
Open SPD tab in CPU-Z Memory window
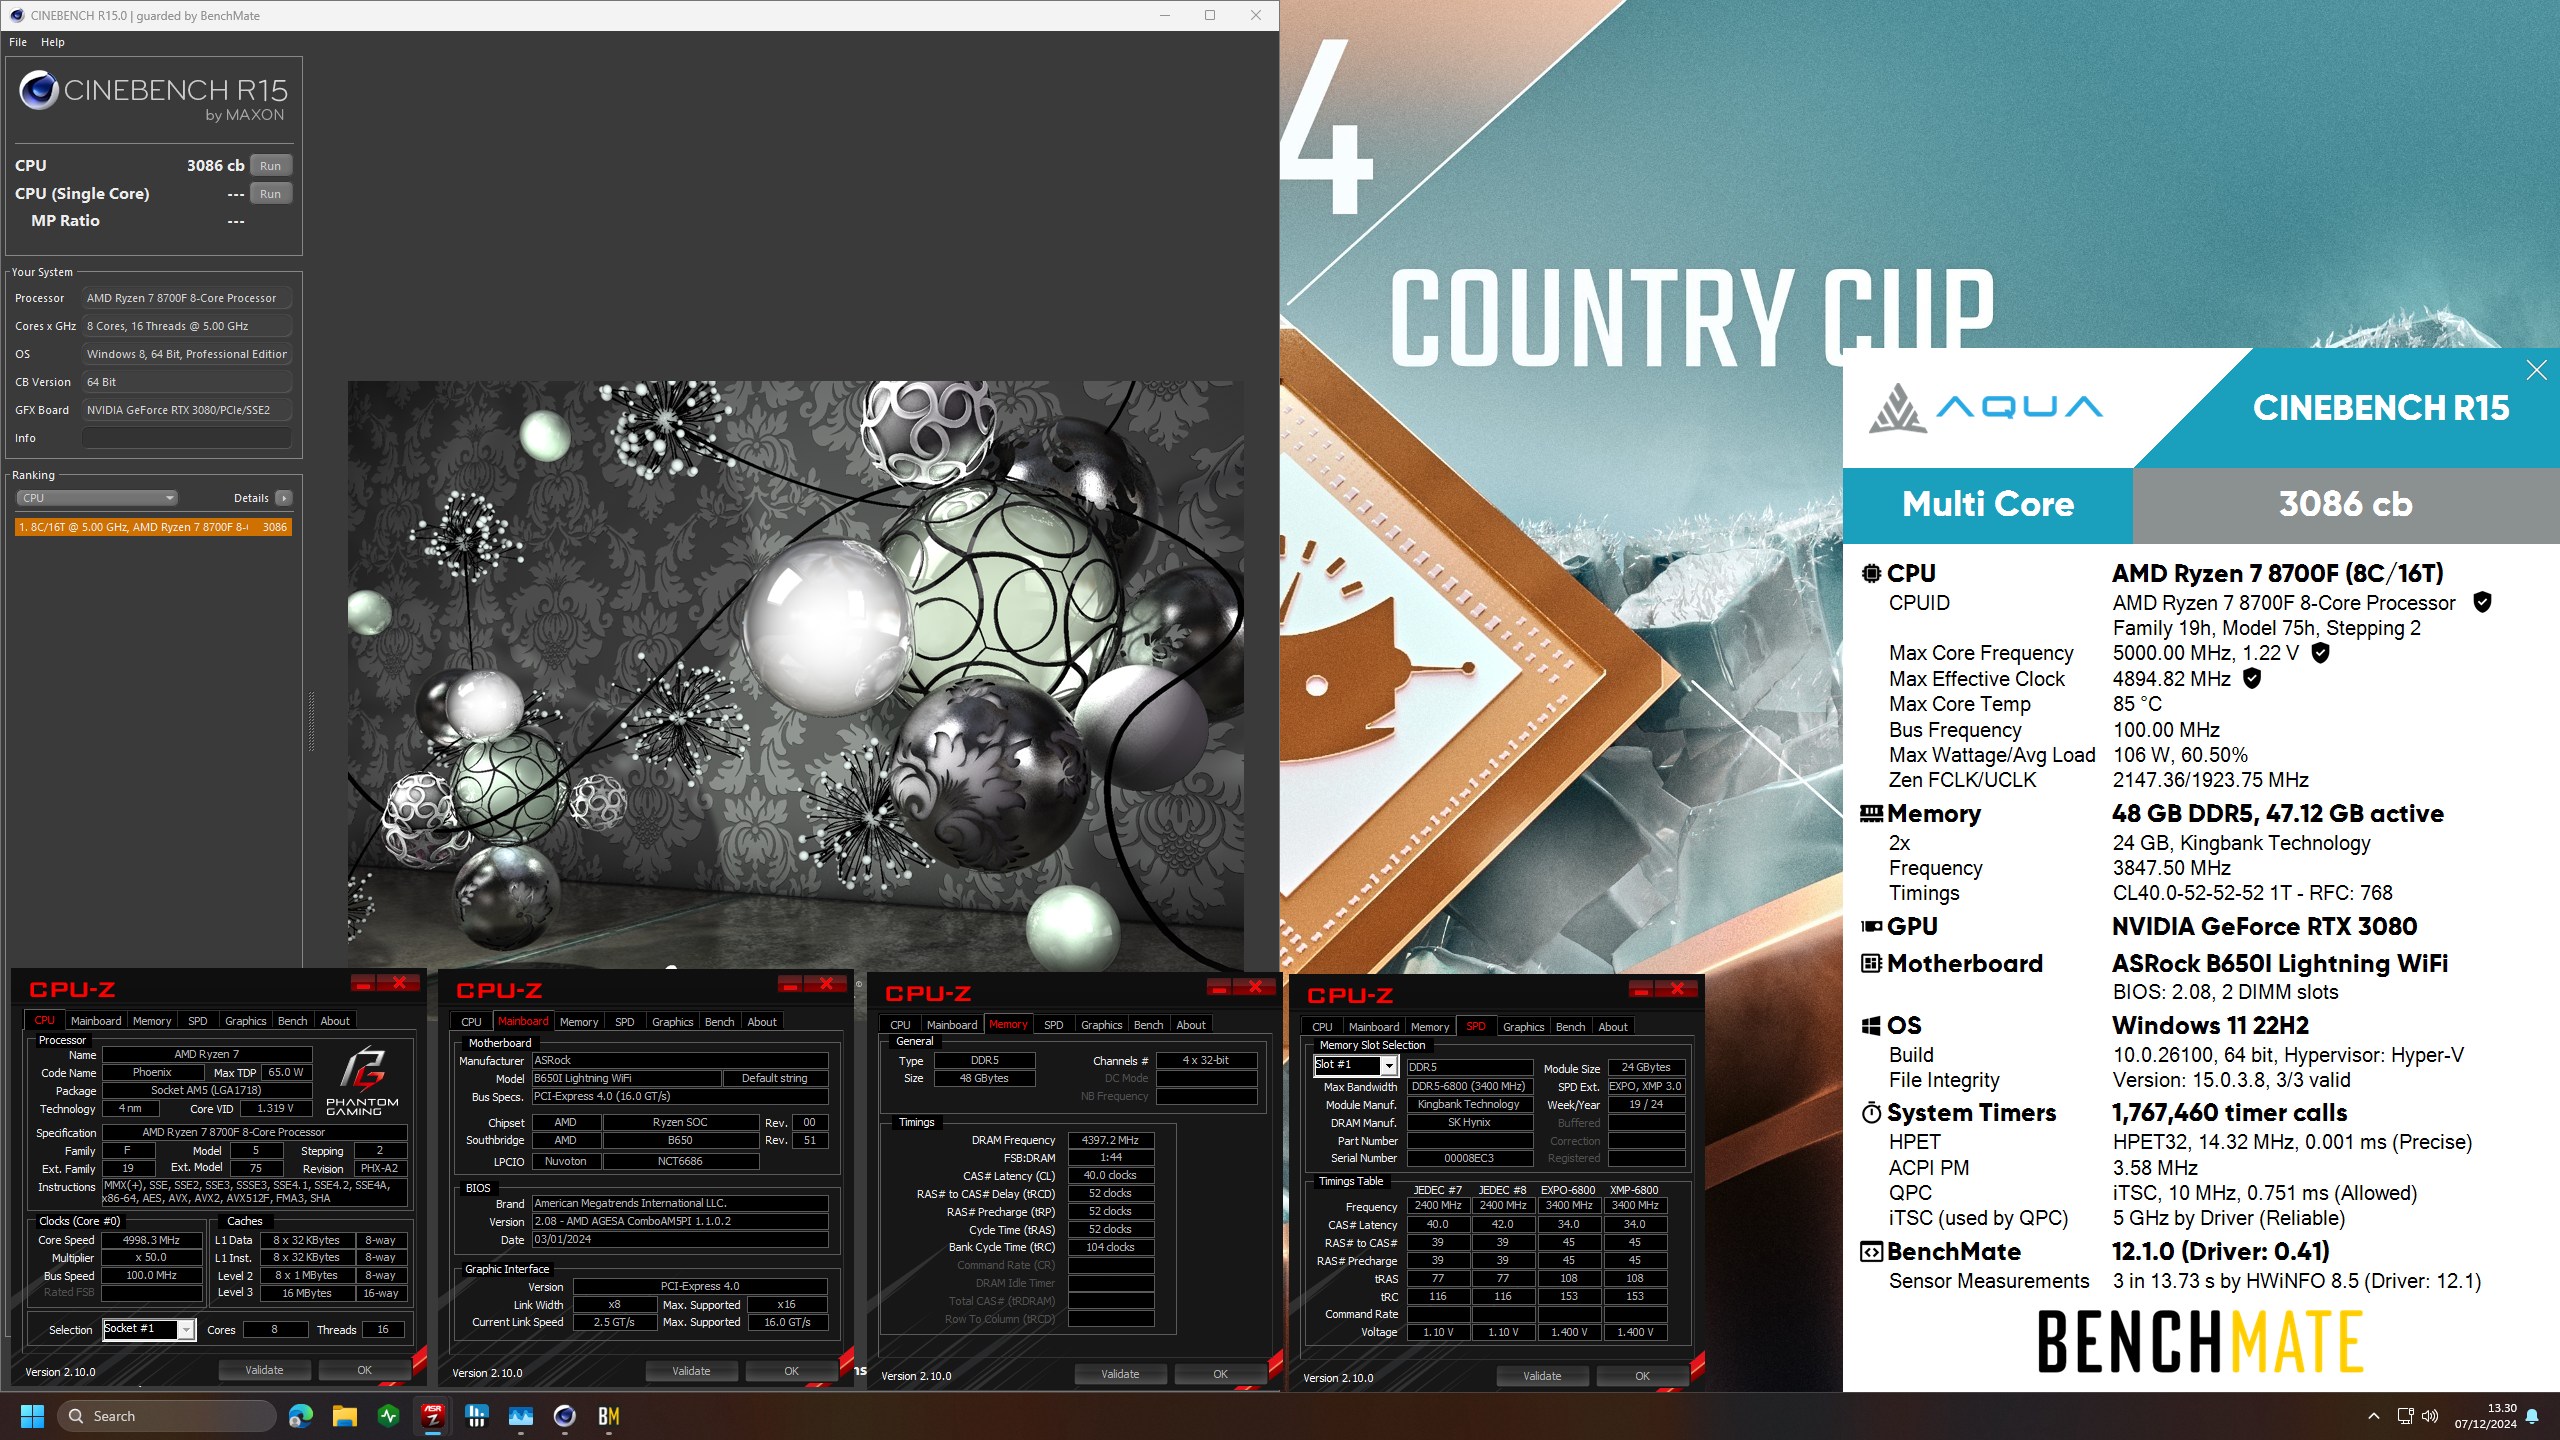pyautogui.click(x=1053, y=1025)
